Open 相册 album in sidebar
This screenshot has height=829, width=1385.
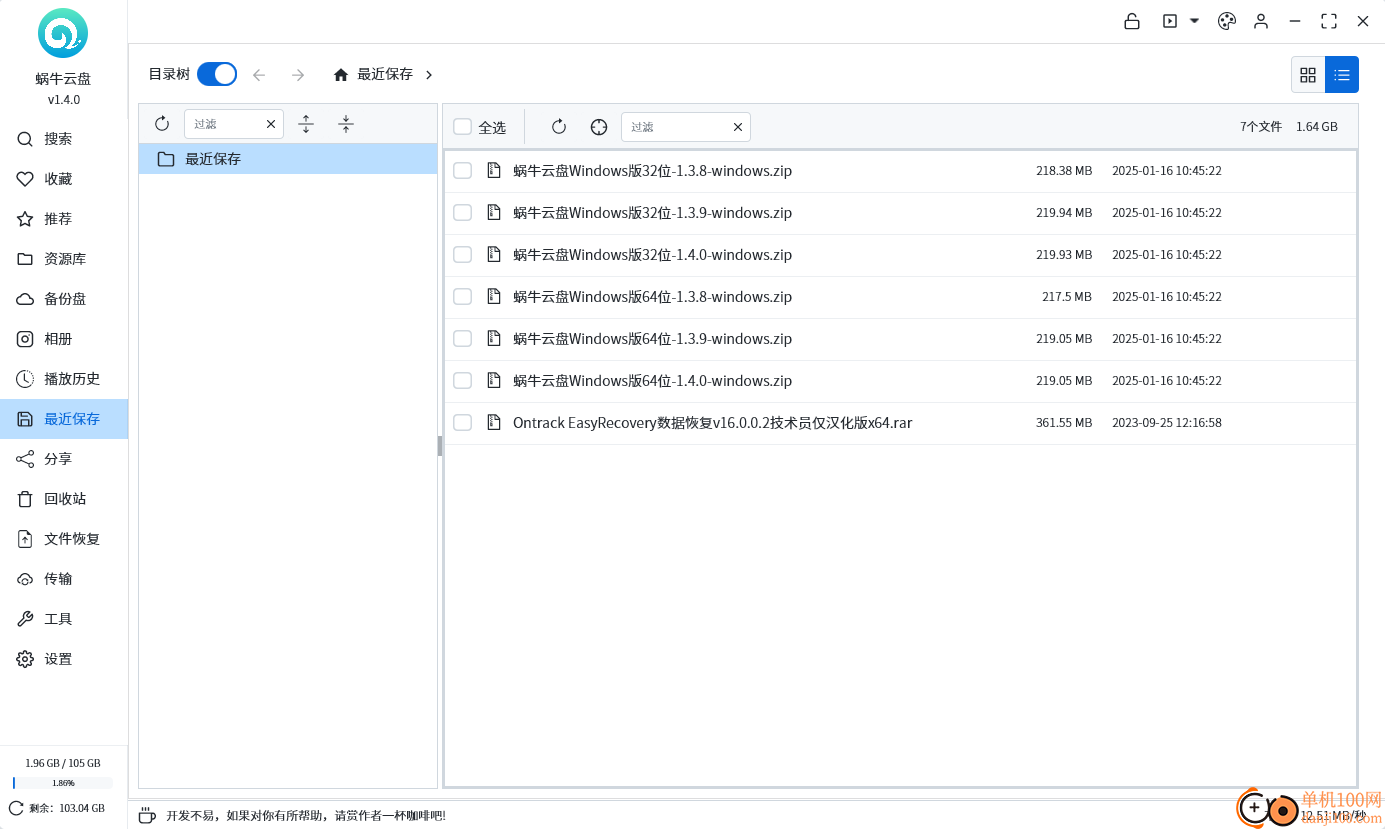point(64,339)
